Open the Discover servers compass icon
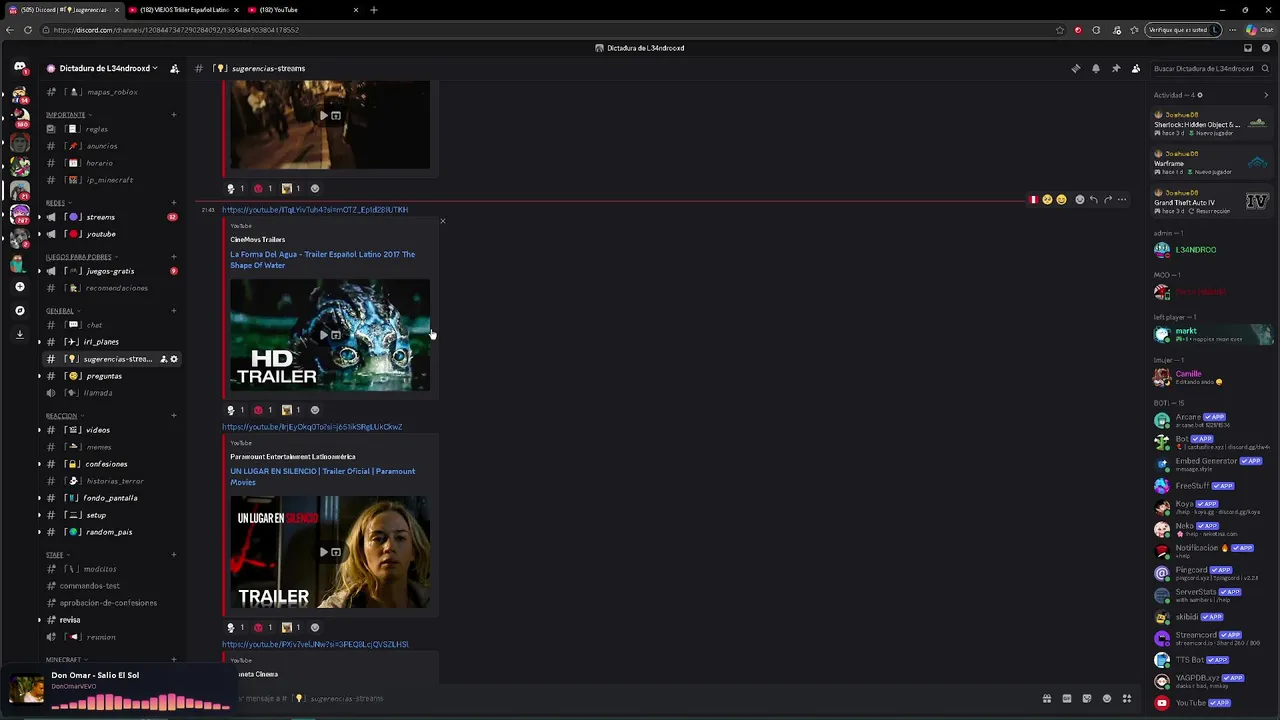This screenshot has width=1280, height=720. (x=20, y=311)
